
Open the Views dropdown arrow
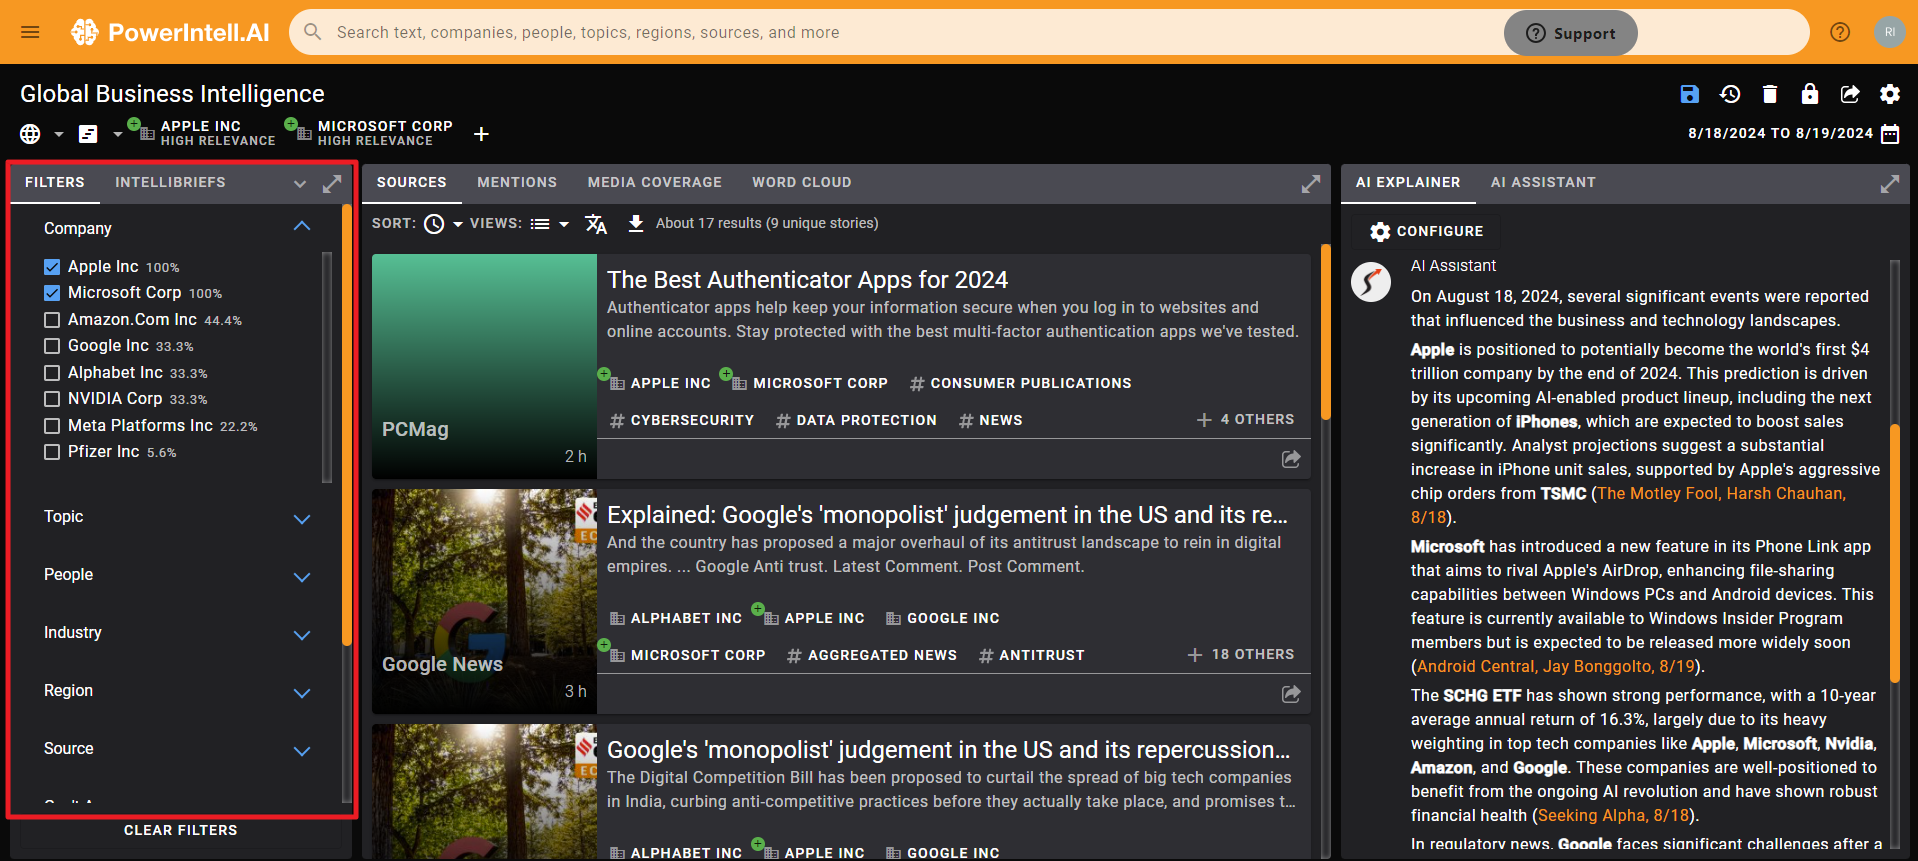564,225
